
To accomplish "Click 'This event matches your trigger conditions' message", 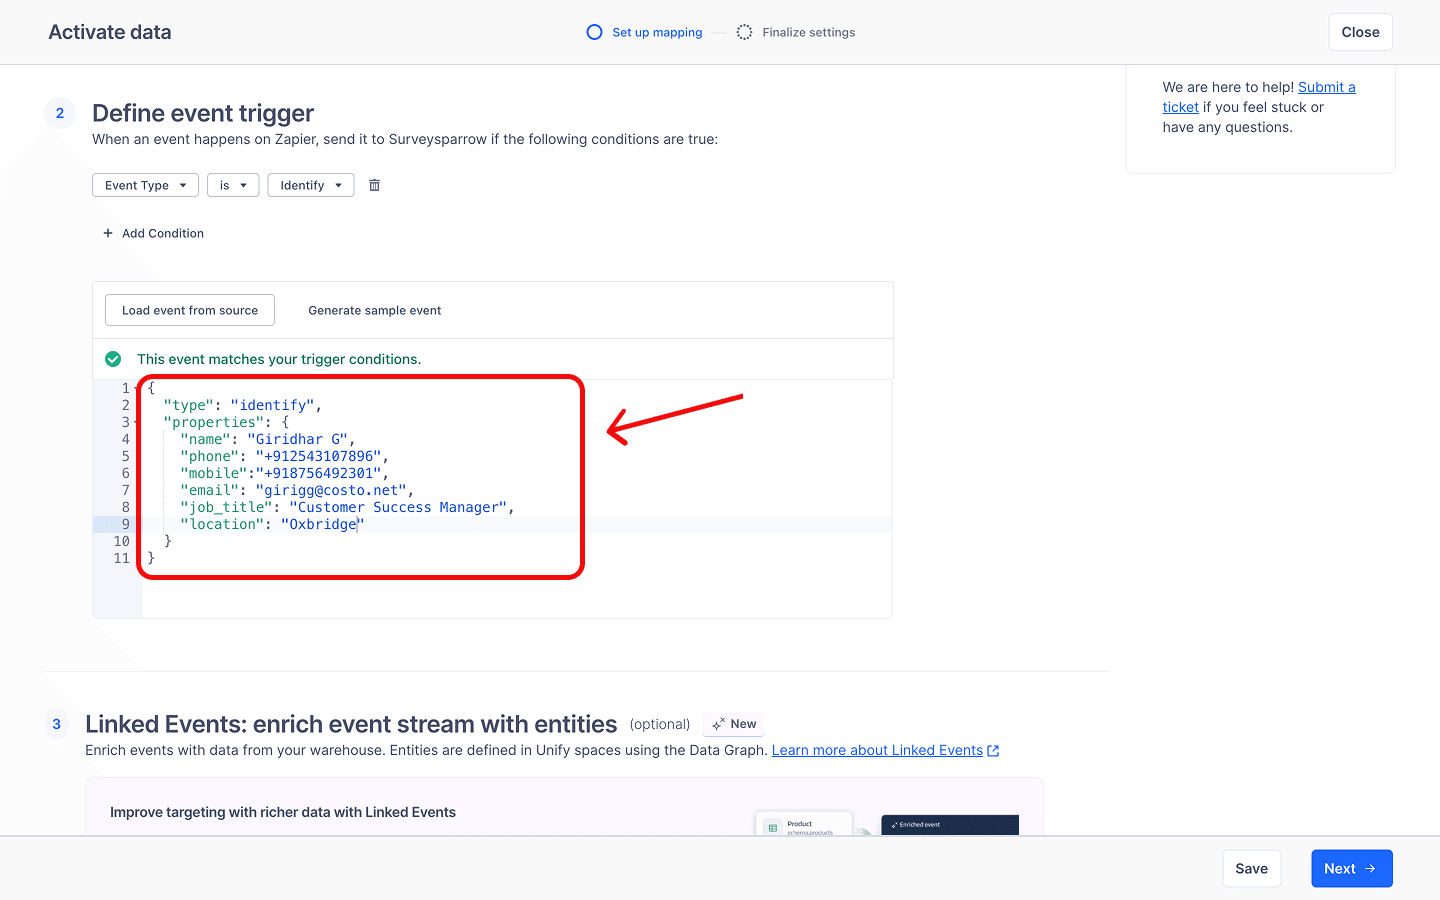I will click(x=279, y=359).
